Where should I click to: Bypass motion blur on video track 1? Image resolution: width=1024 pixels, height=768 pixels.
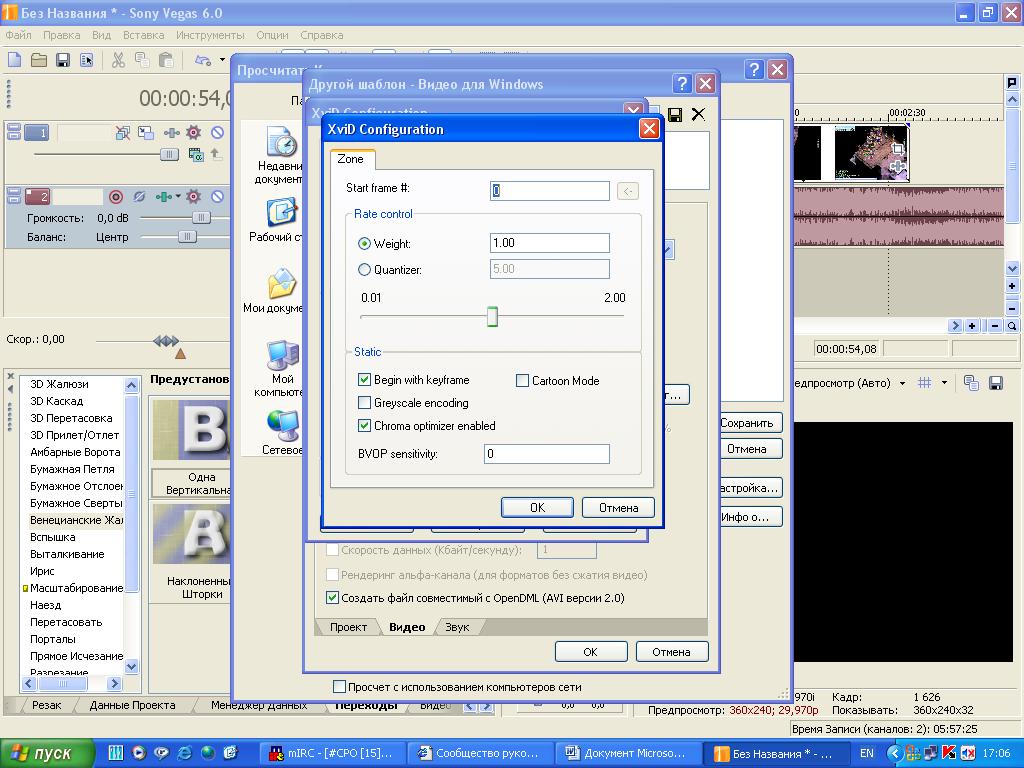(123, 133)
